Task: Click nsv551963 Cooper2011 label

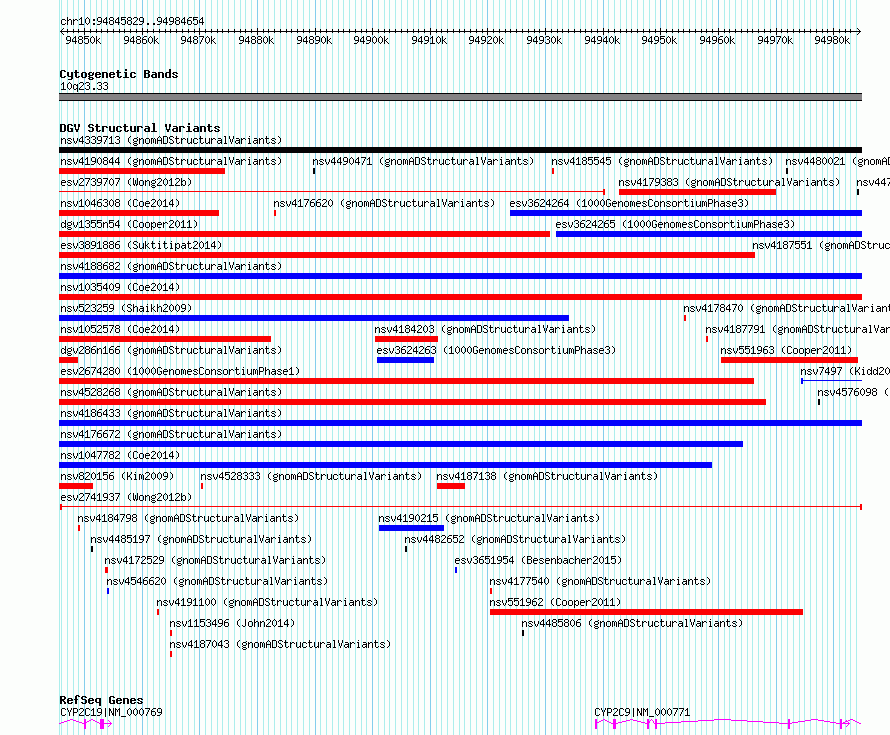Action: tap(787, 350)
